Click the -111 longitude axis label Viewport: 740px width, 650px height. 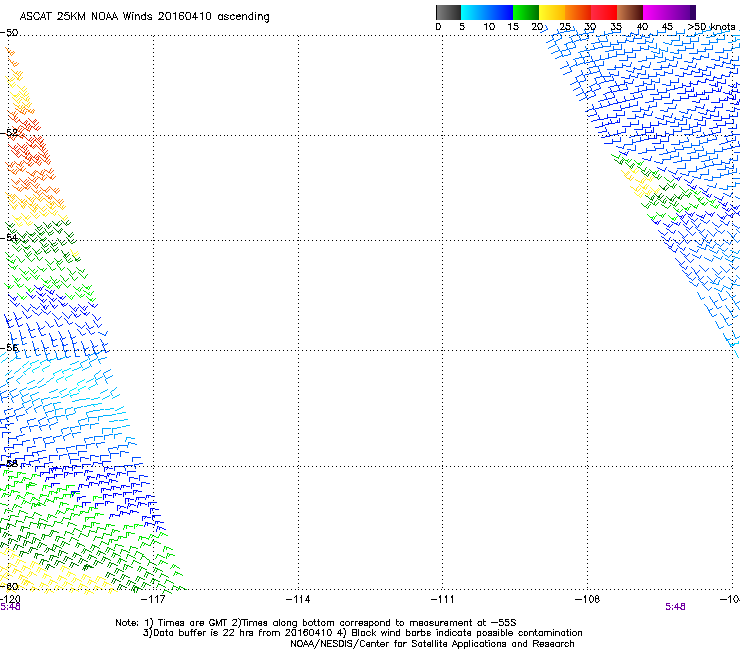coord(443,599)
